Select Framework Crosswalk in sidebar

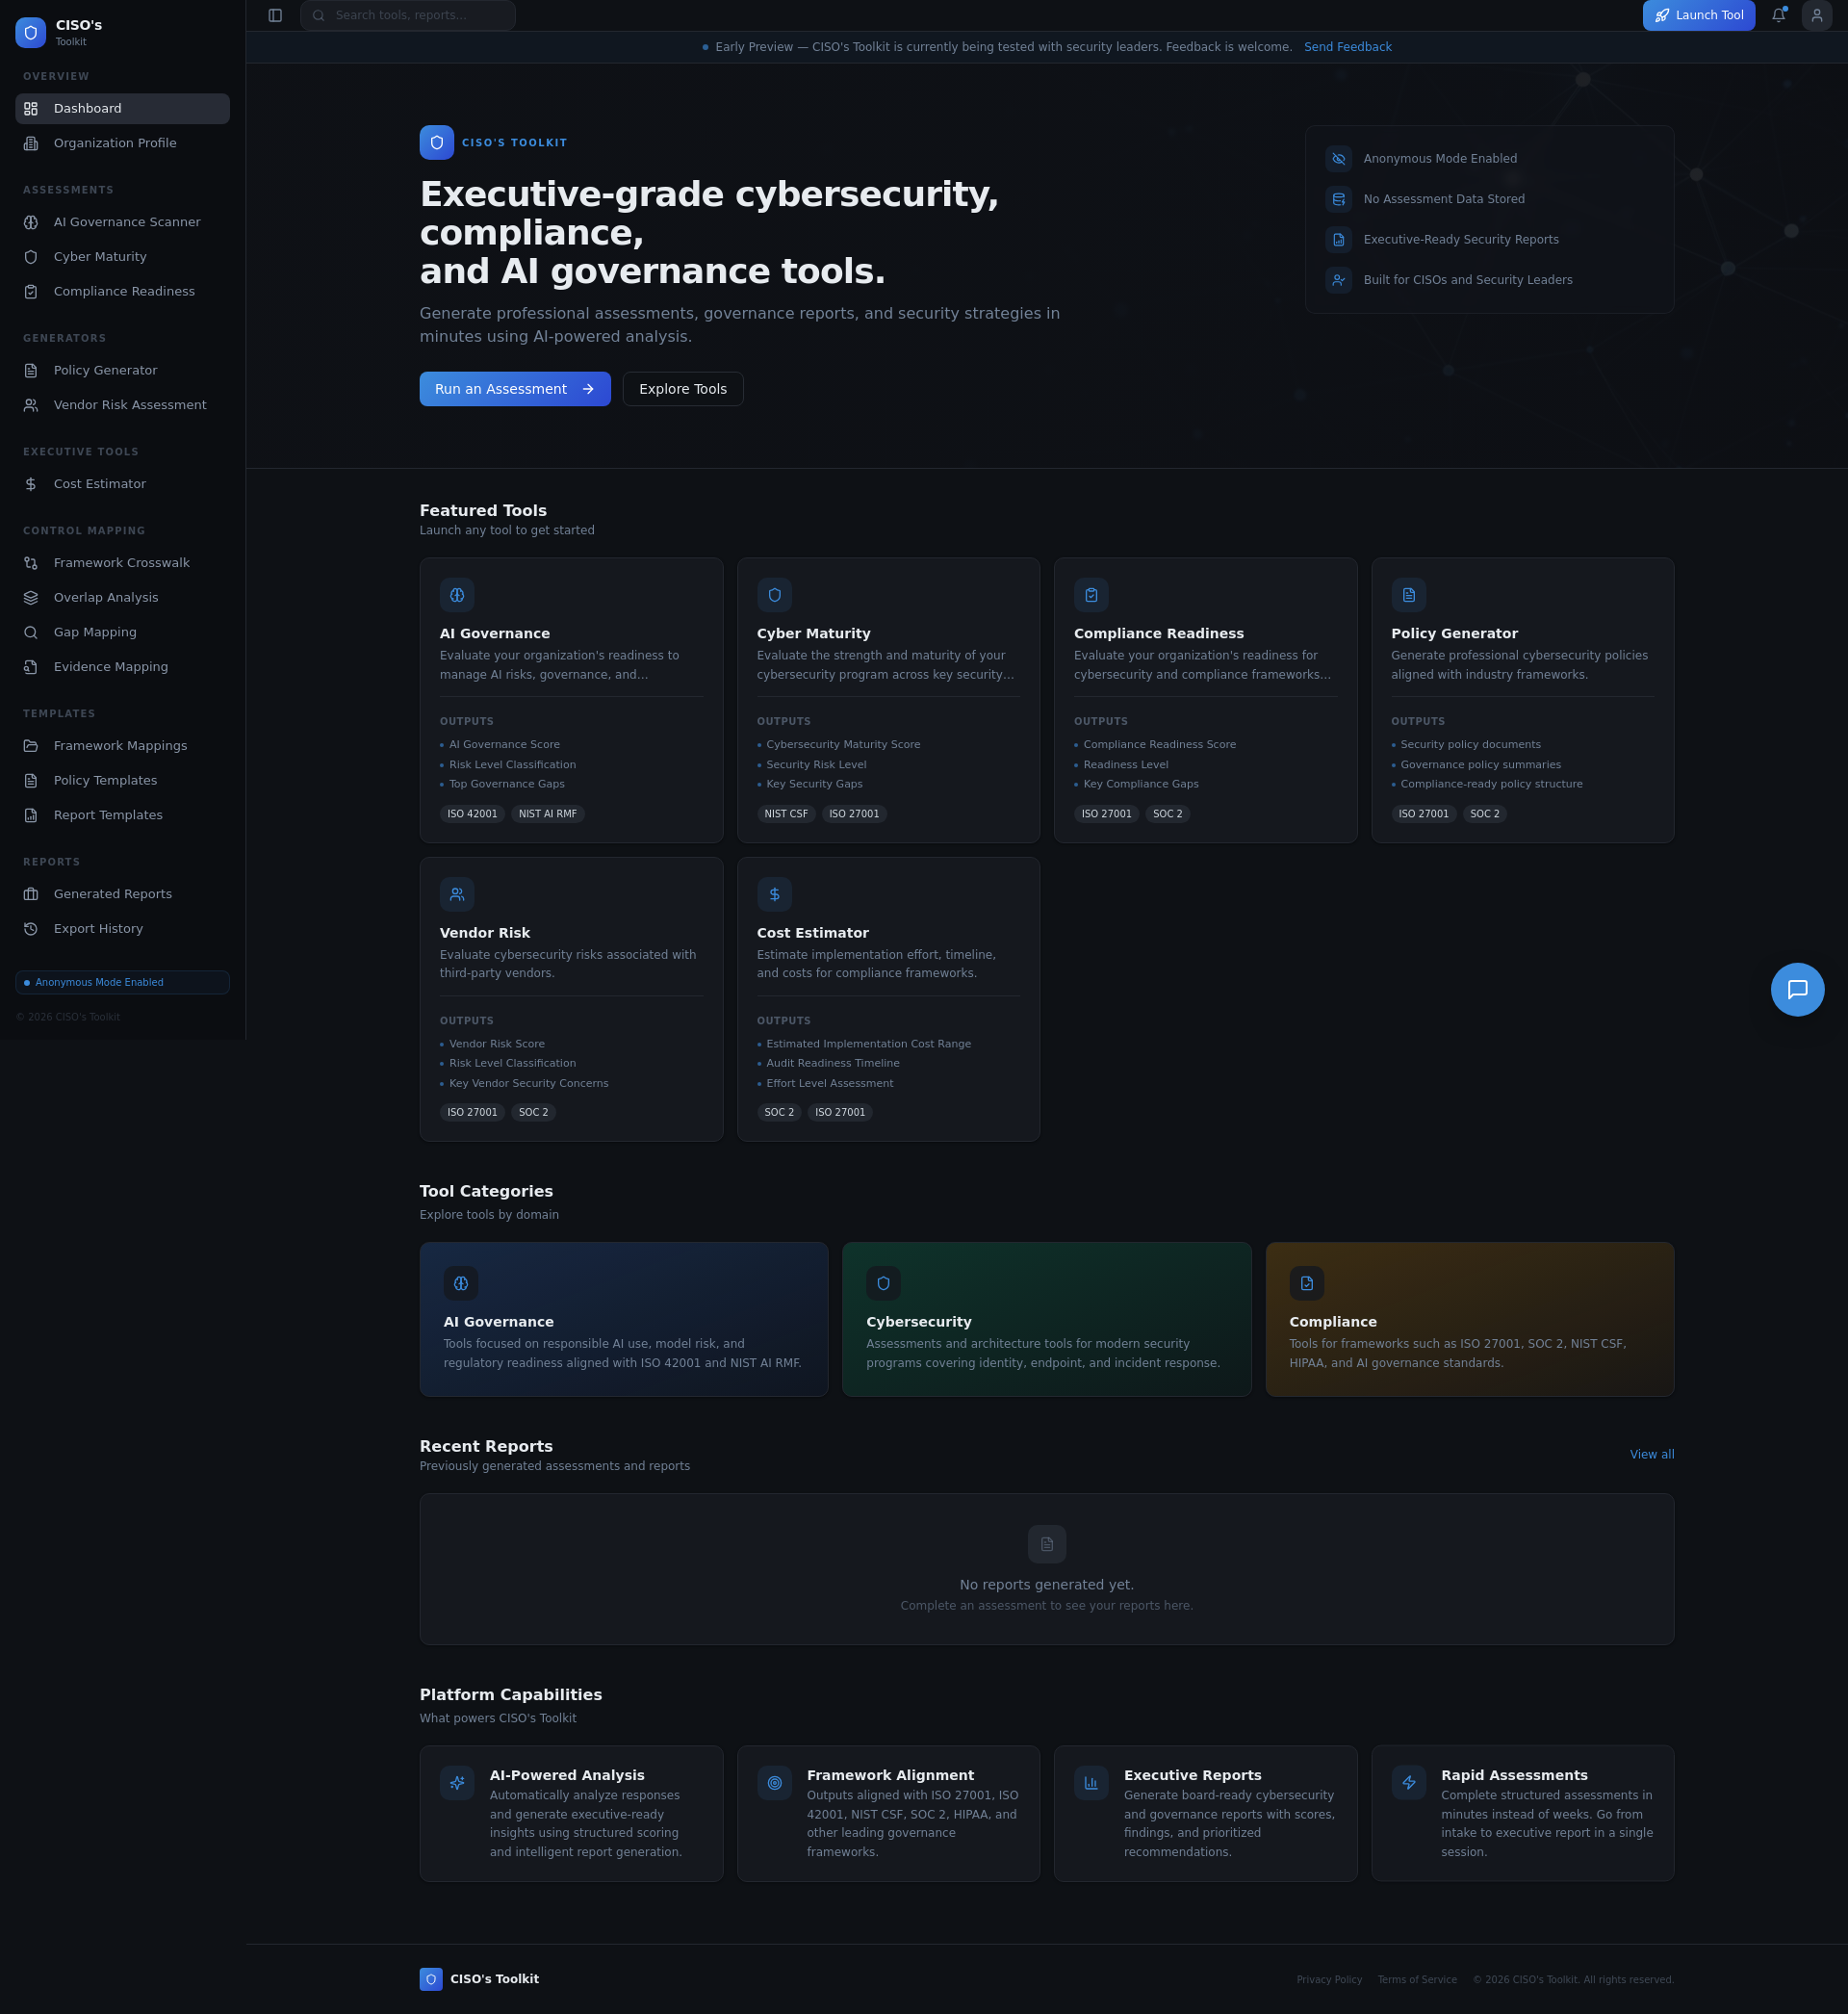click(122, 563)
